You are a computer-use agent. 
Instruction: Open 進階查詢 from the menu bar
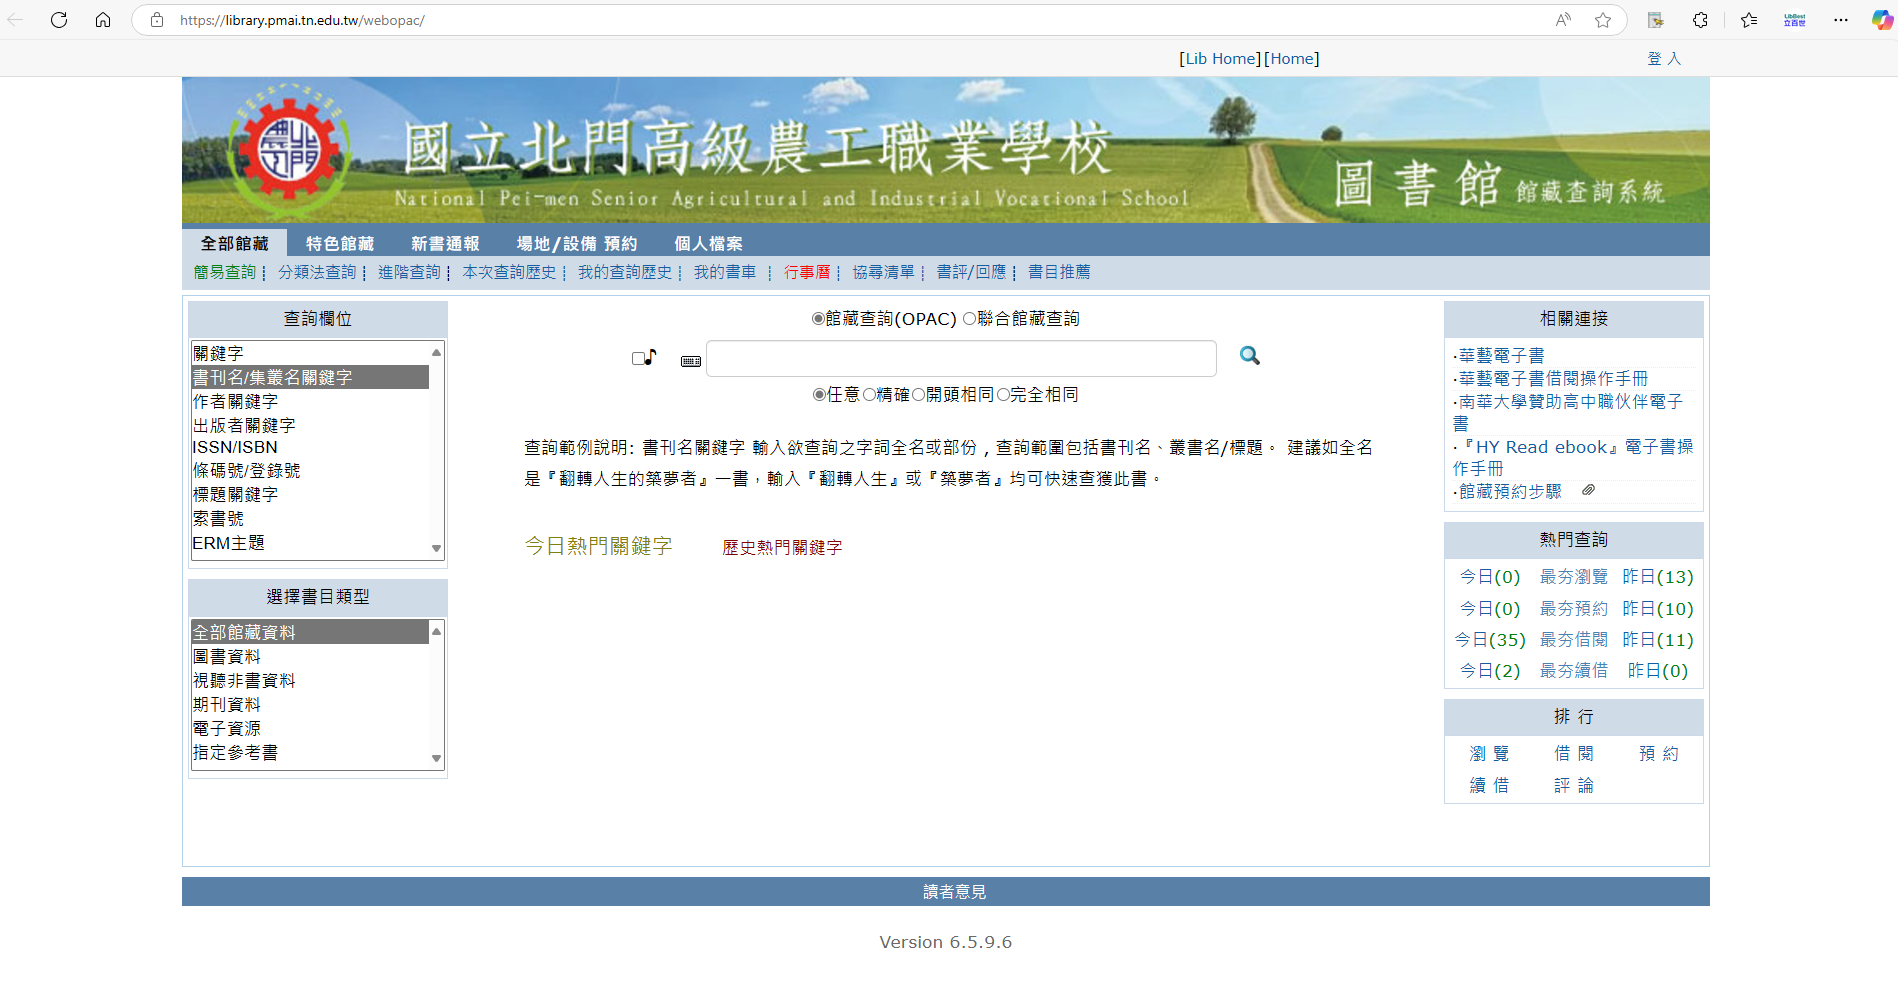pyautogui.click(x=410, y=272)
